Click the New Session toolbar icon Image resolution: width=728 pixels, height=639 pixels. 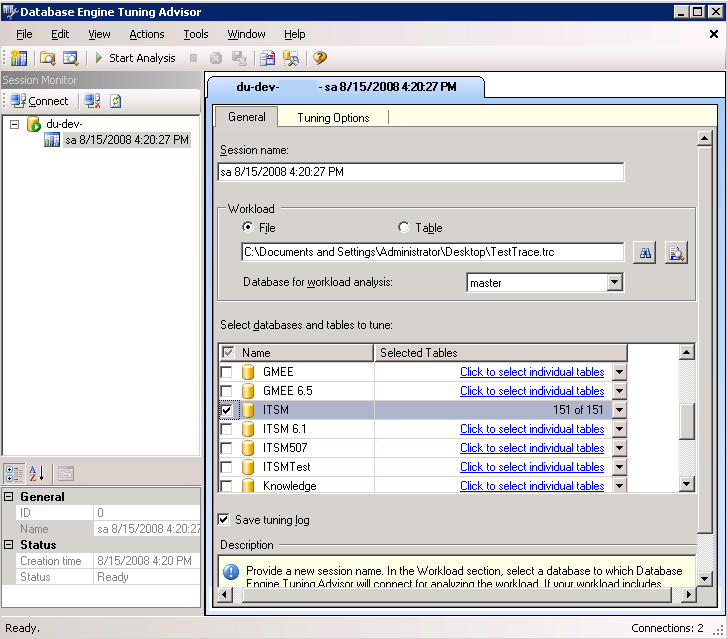[18, 58]
